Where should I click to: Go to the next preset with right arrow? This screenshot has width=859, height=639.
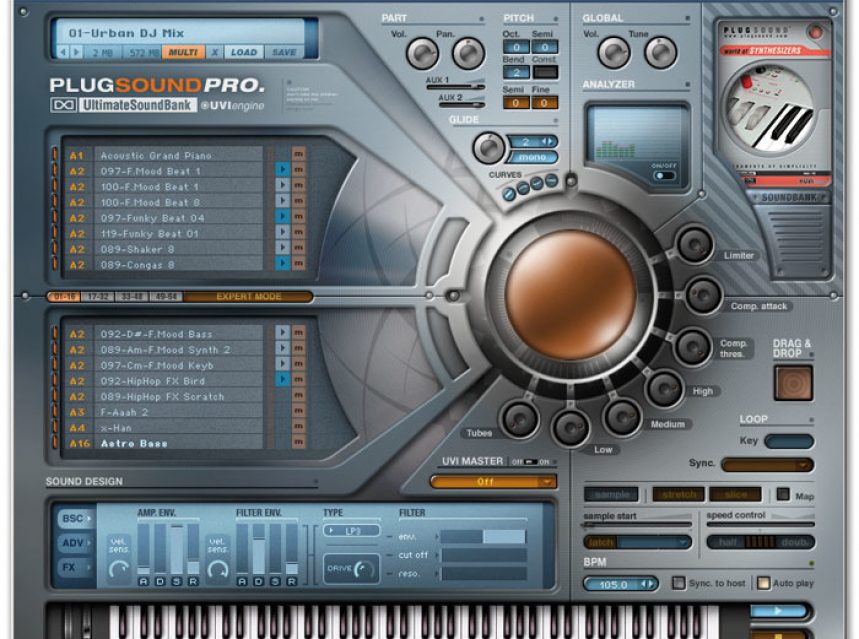click(x=77, y=52)
